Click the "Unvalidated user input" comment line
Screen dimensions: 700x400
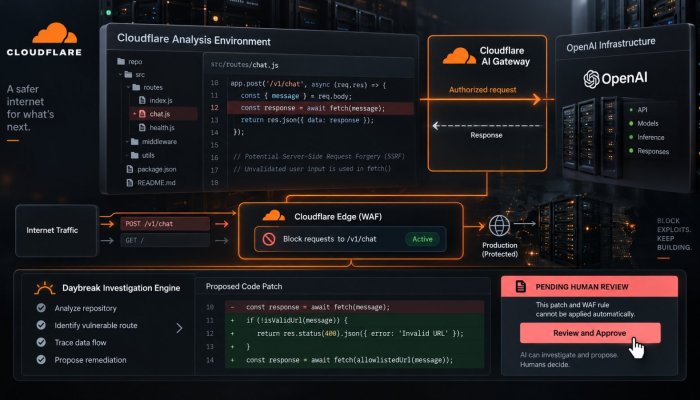[312, 169]
